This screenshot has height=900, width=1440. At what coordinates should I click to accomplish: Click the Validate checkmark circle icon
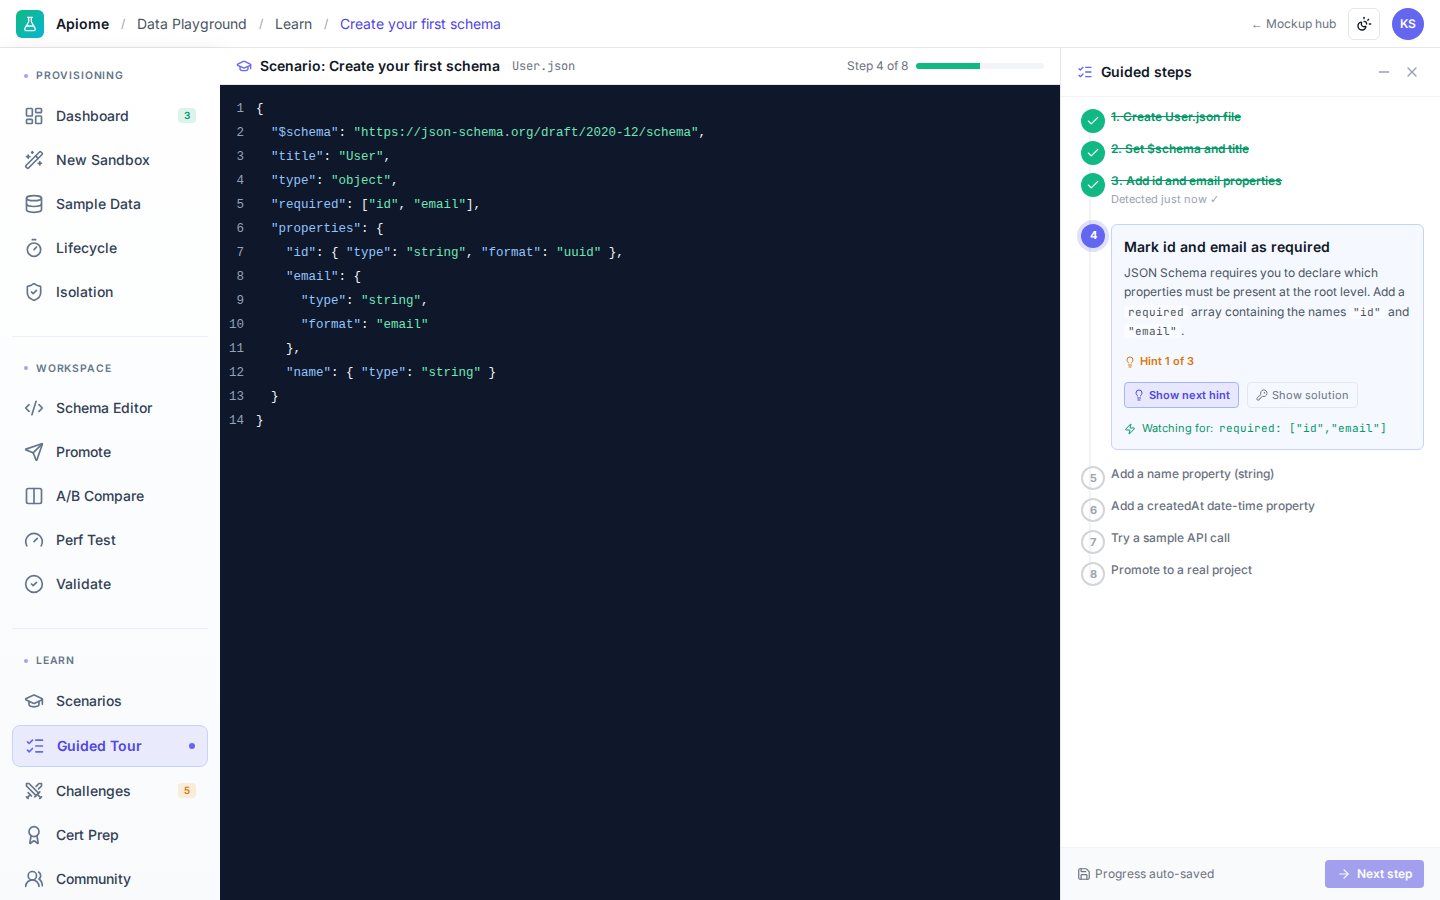tap(34, 584)
